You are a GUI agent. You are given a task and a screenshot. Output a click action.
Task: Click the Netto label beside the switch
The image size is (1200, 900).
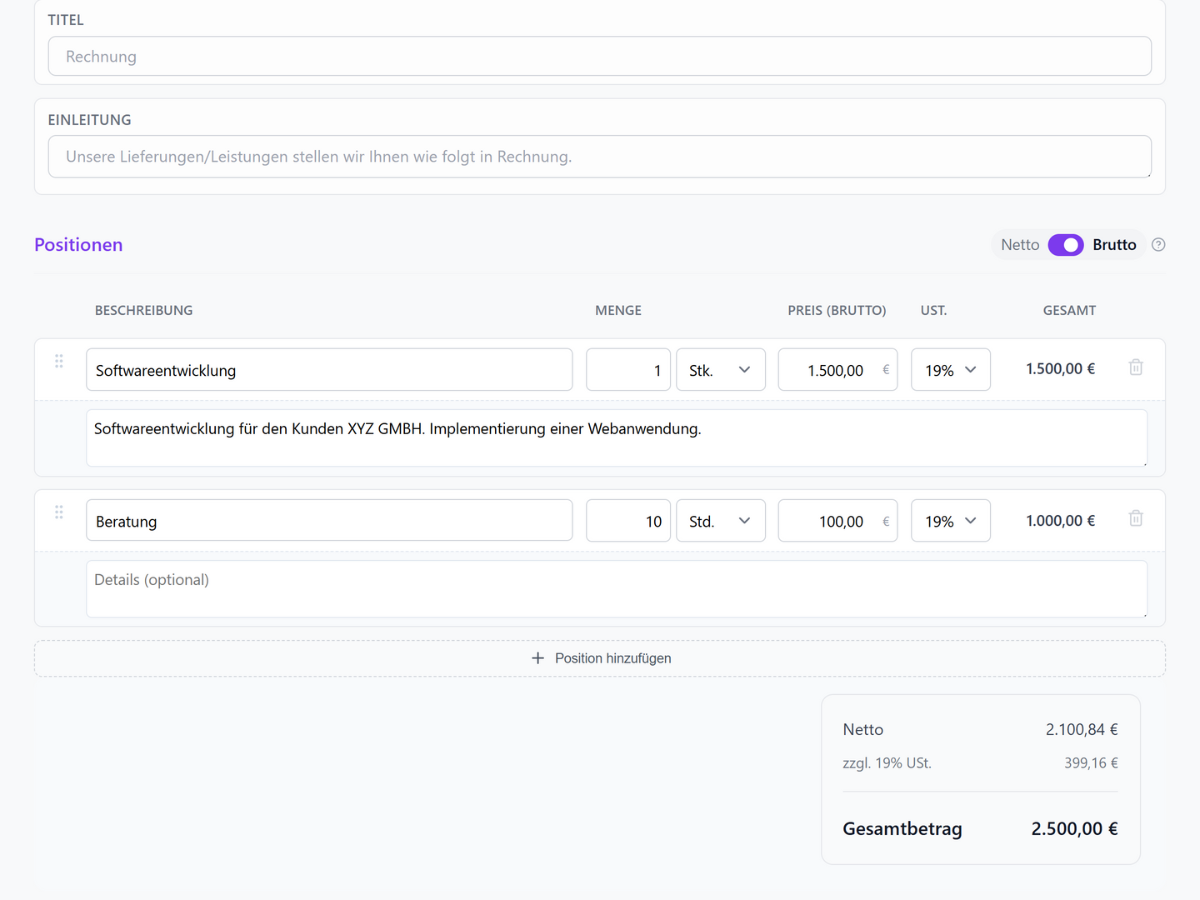tap(1020, 245)
